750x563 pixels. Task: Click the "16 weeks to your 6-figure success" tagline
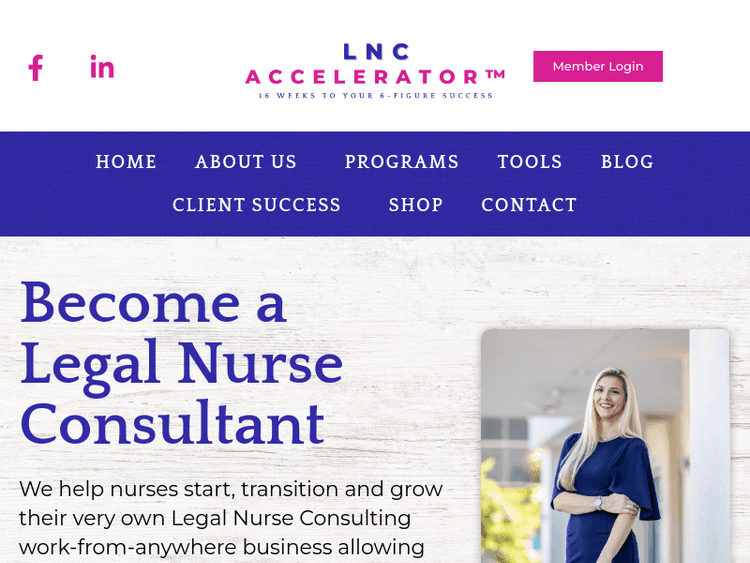point(375,96)
